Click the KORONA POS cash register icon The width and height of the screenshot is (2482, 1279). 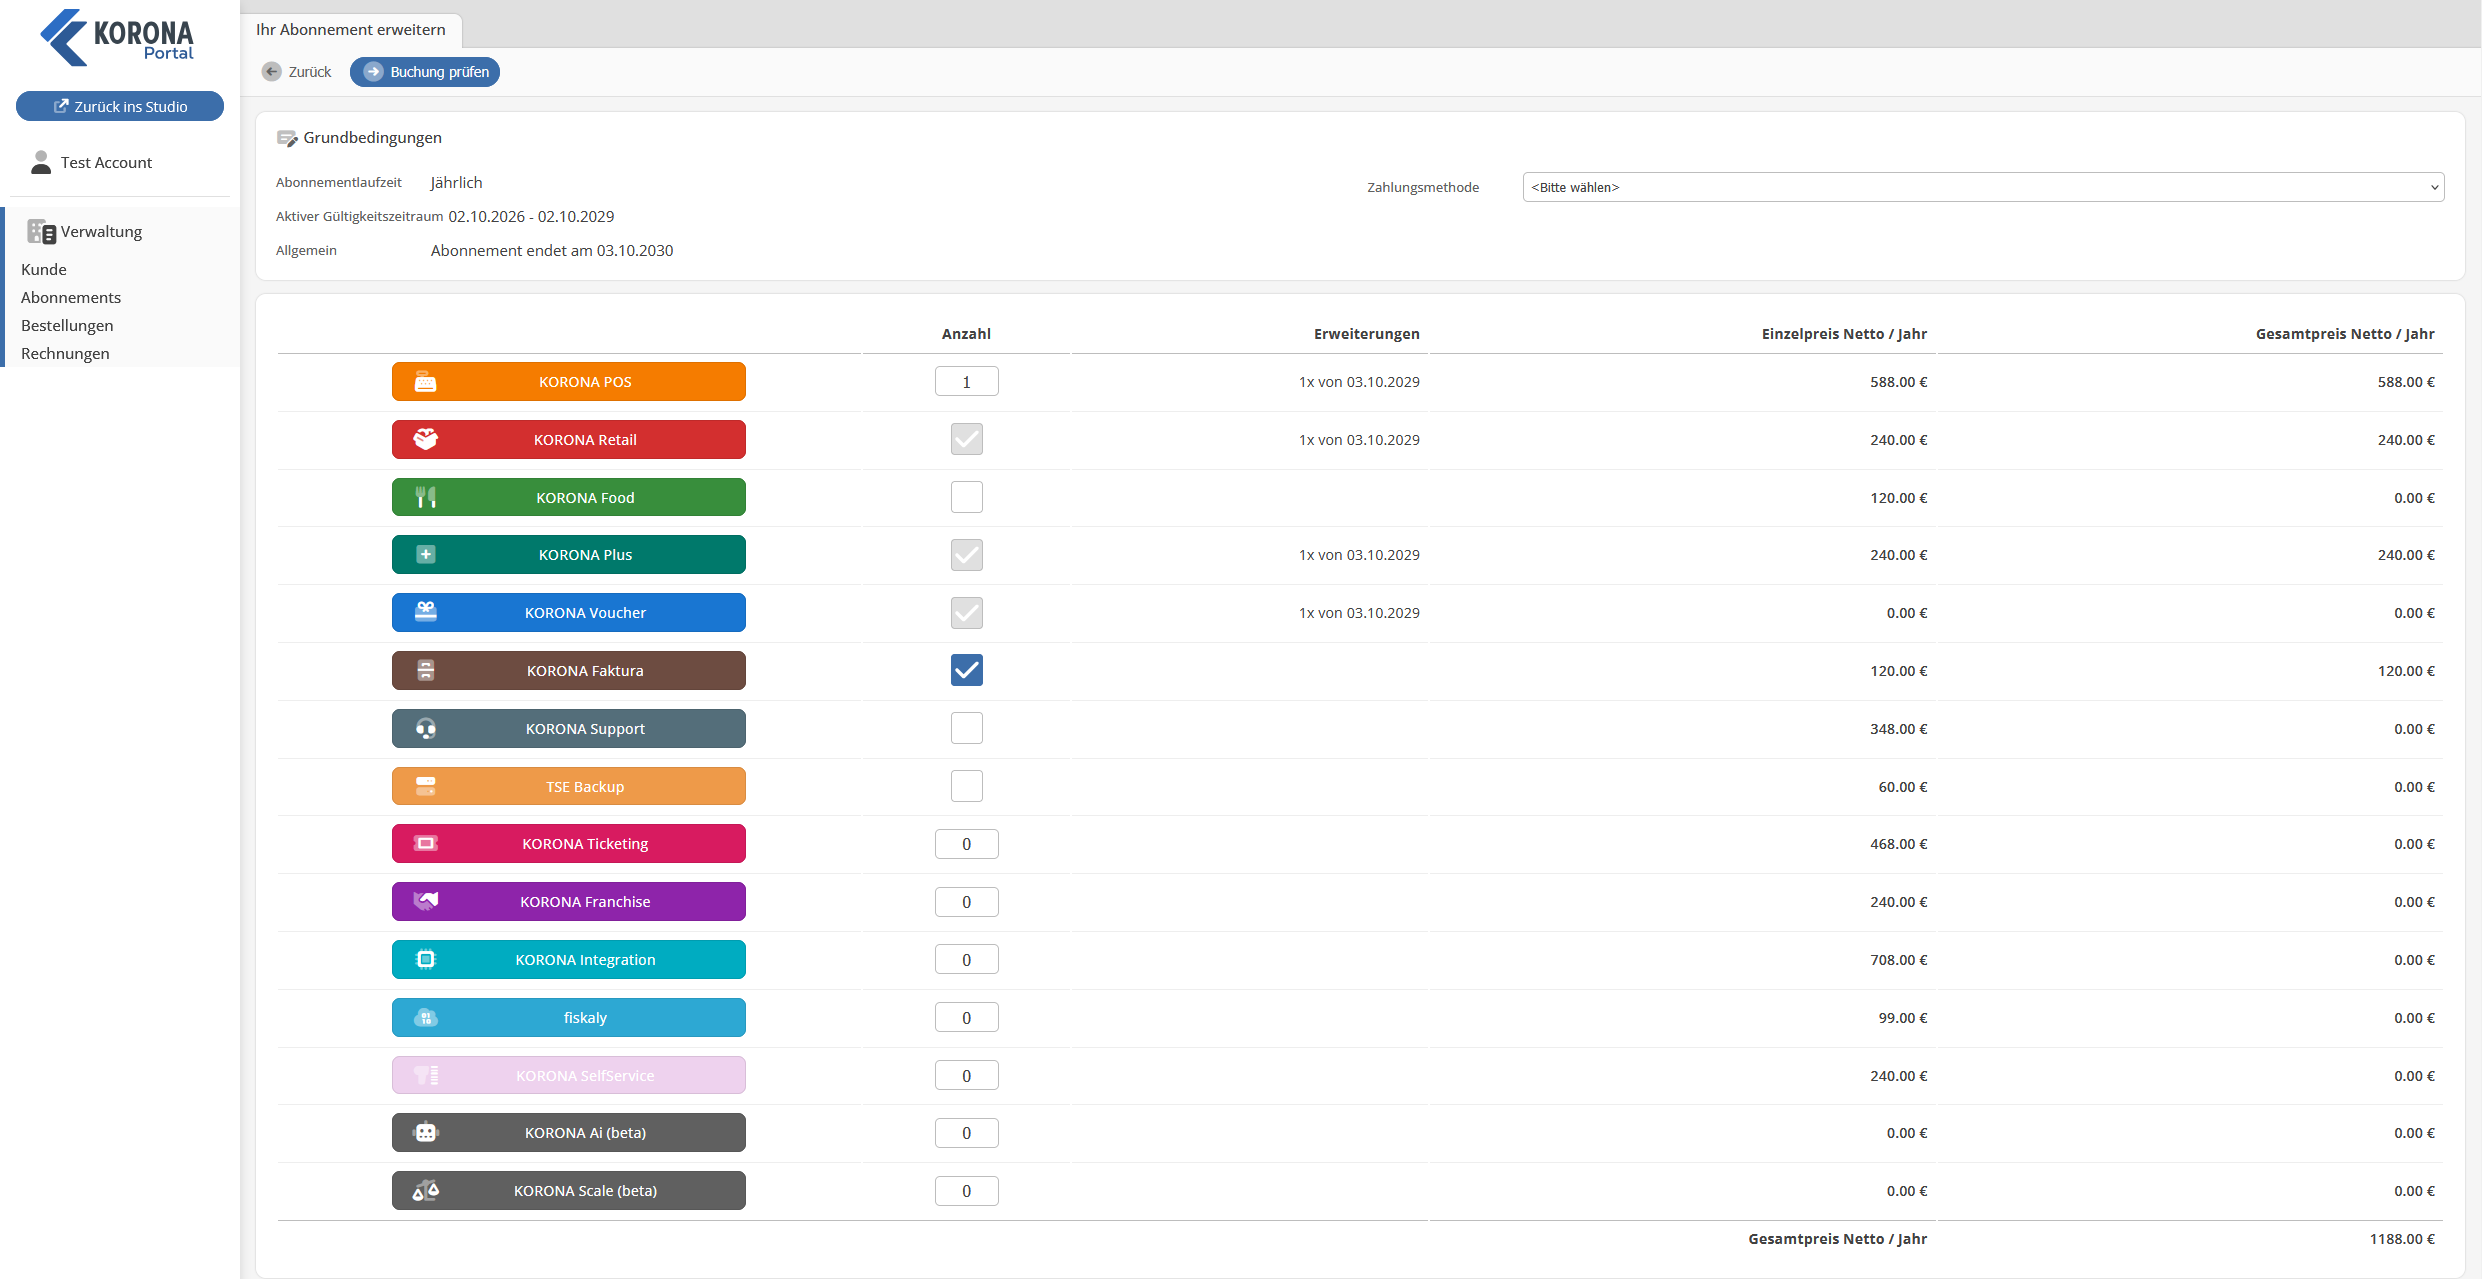click(425, 382)
